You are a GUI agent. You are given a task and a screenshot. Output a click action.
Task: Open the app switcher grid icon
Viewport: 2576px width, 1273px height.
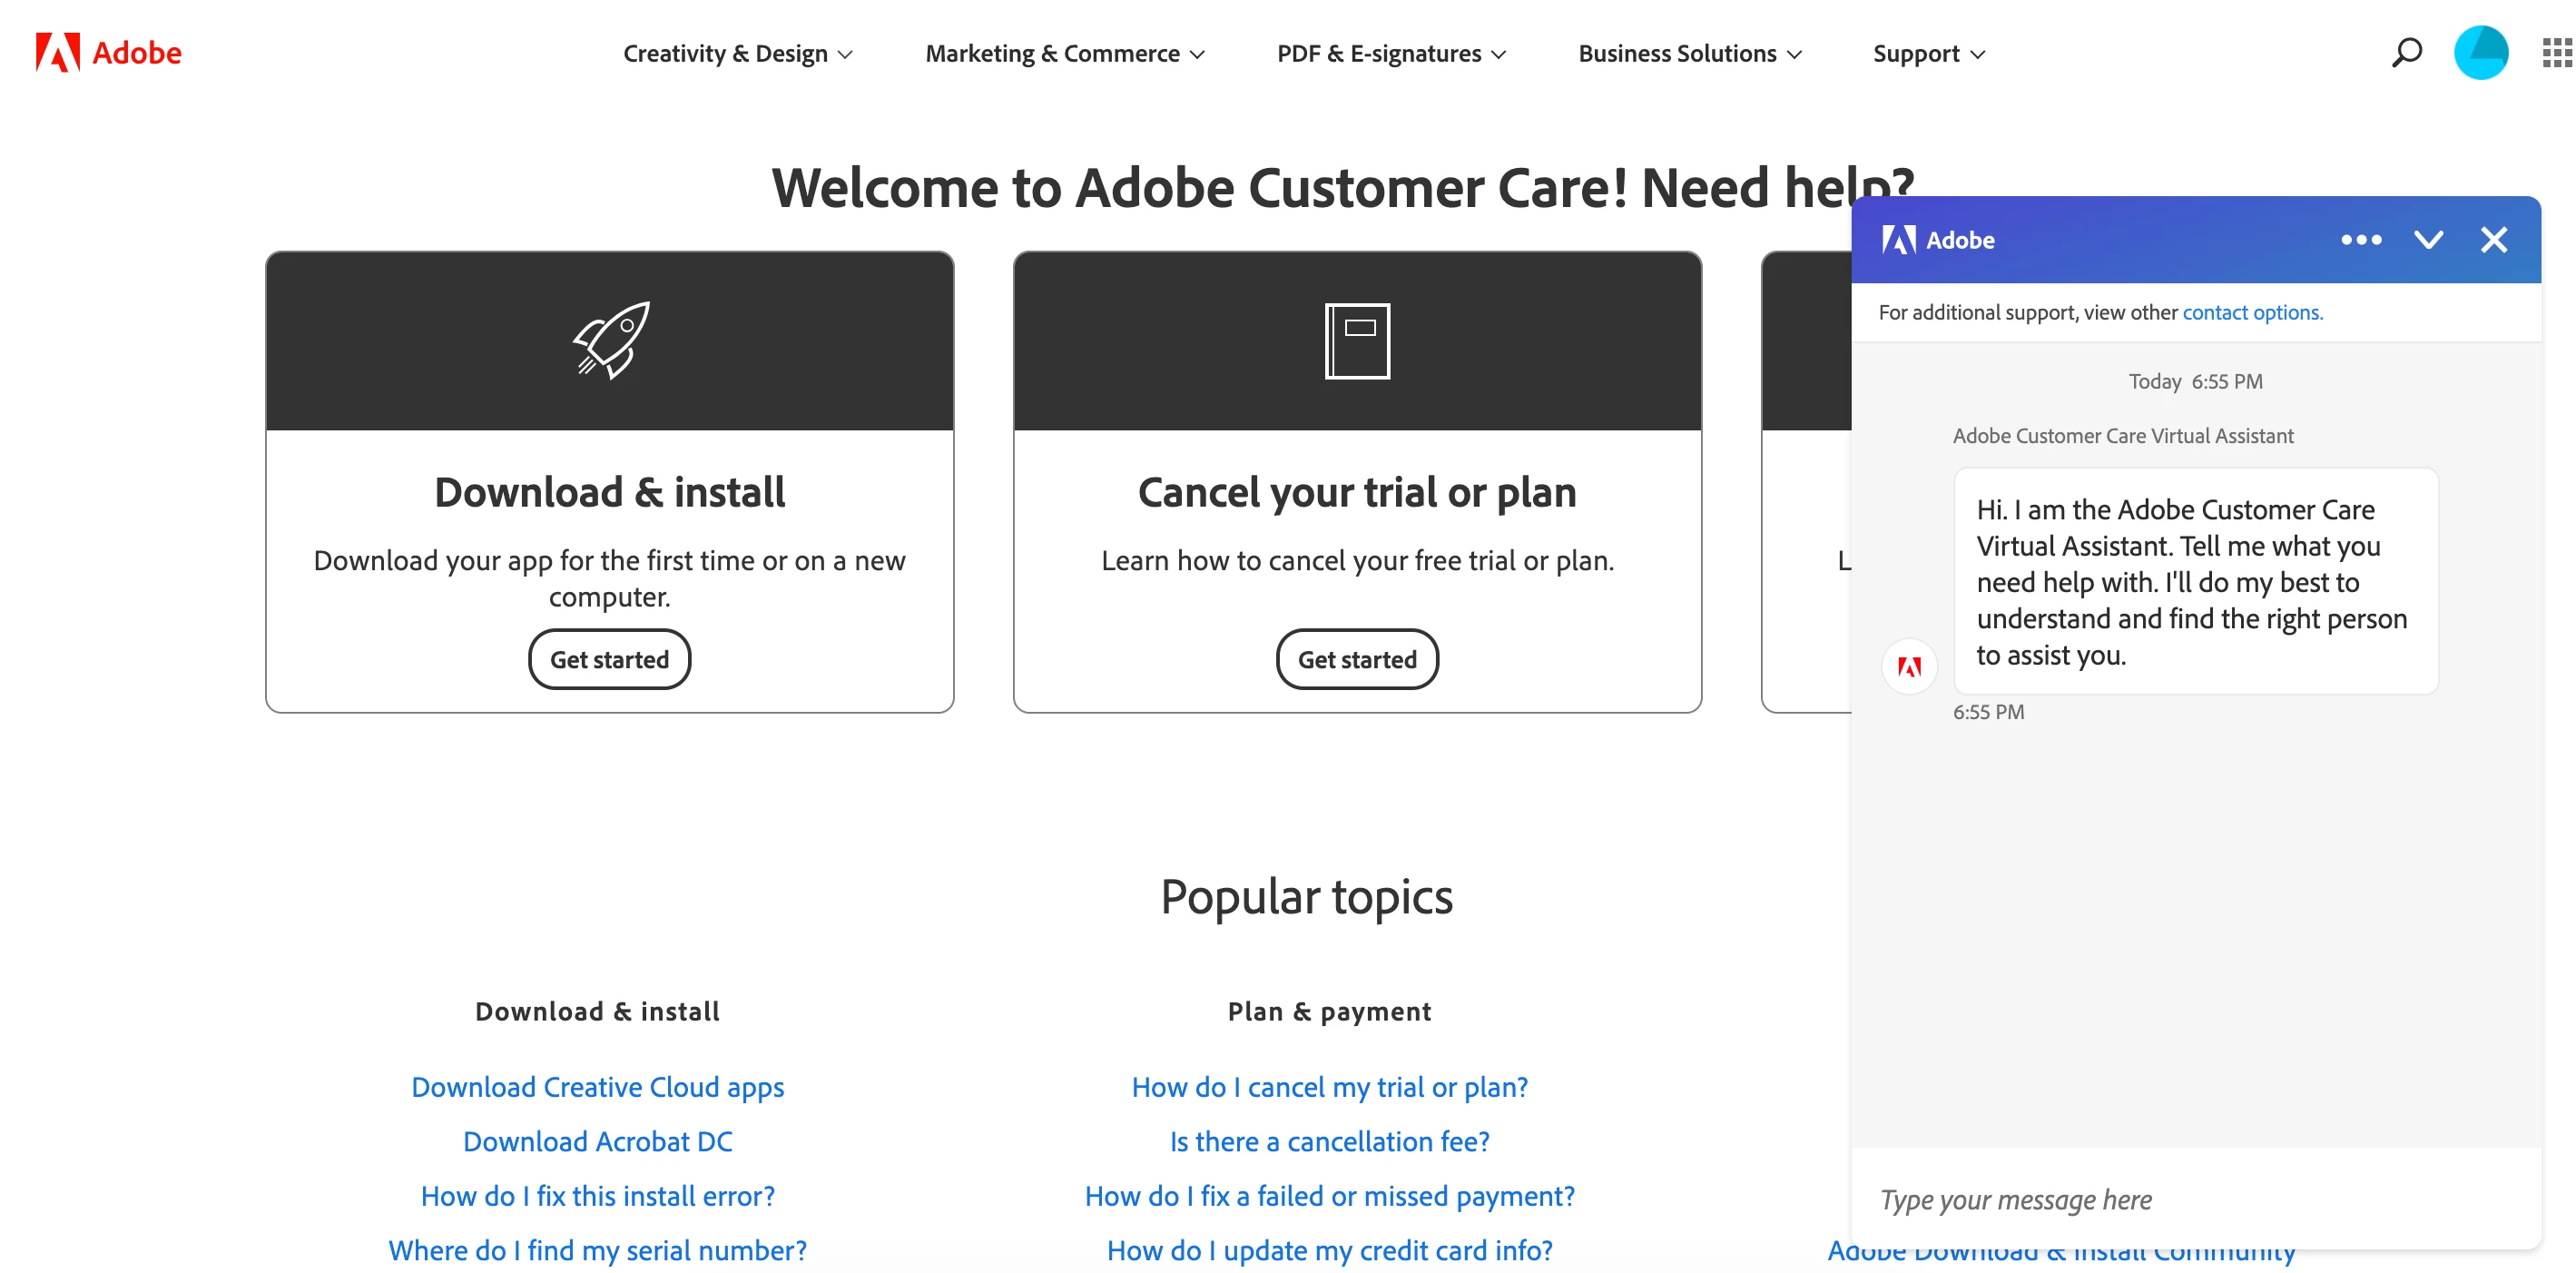[x=2556, y=52]
